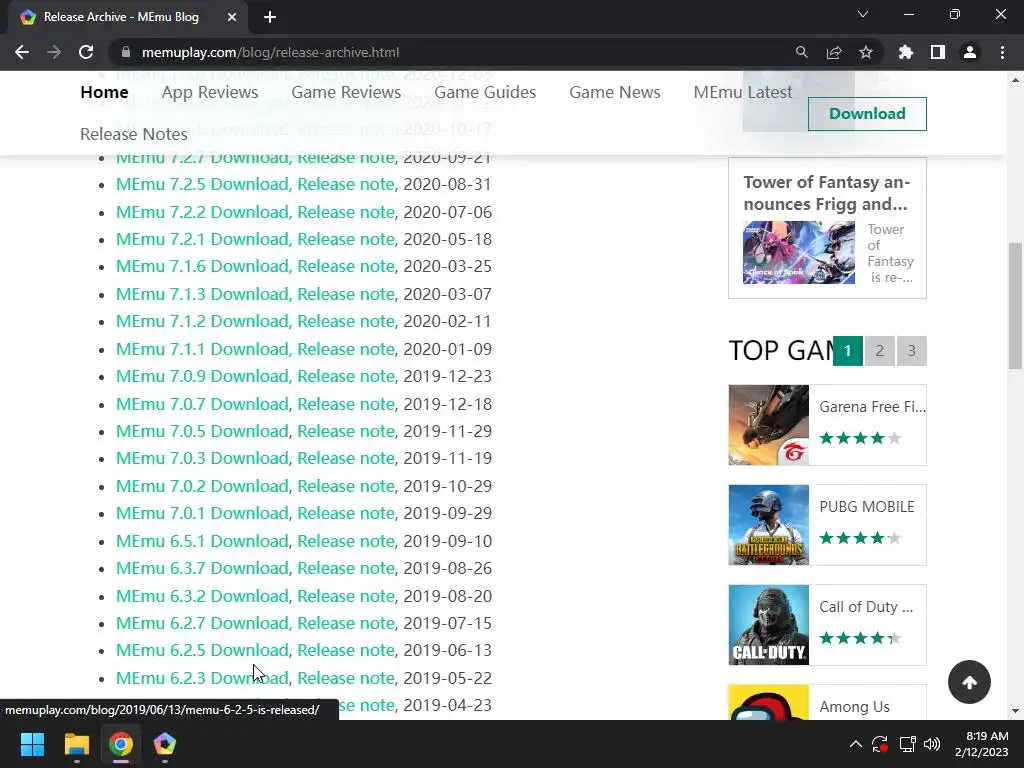Image resolution: width=1024 pixels, height=768 pixels.
Task: Click the page vertical scrollbar thumb
Action: click(x=1015, y=306)
